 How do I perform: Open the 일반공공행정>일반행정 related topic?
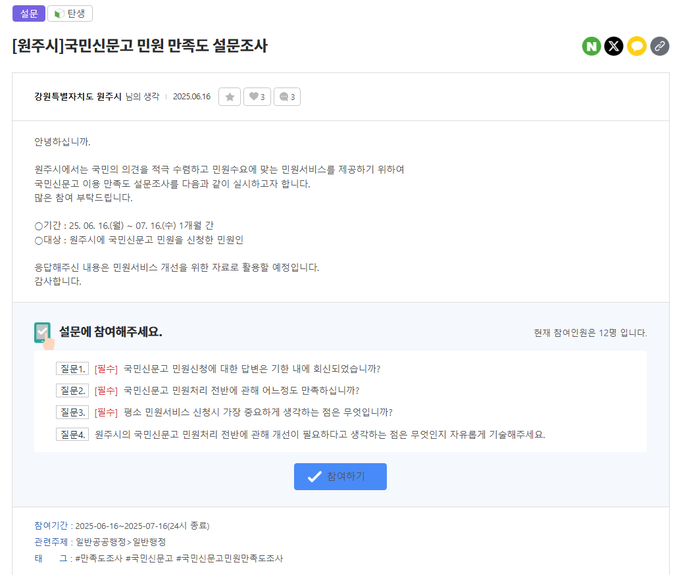tap(120, 541)
